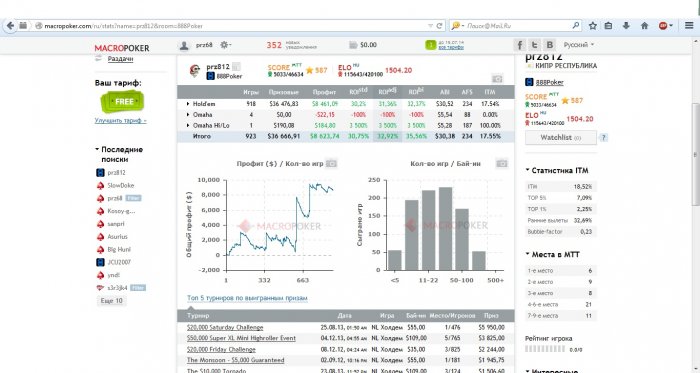Viewport: 700px width, 373px height.
Task: Open the Раздачи link in left sidebar
Action: point(120,58)
